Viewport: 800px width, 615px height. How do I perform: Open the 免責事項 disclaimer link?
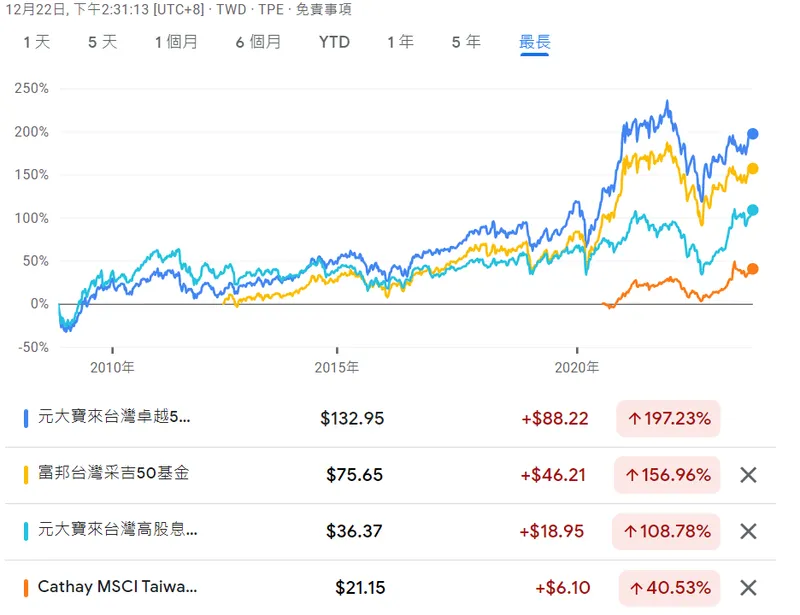click(324, 9)
